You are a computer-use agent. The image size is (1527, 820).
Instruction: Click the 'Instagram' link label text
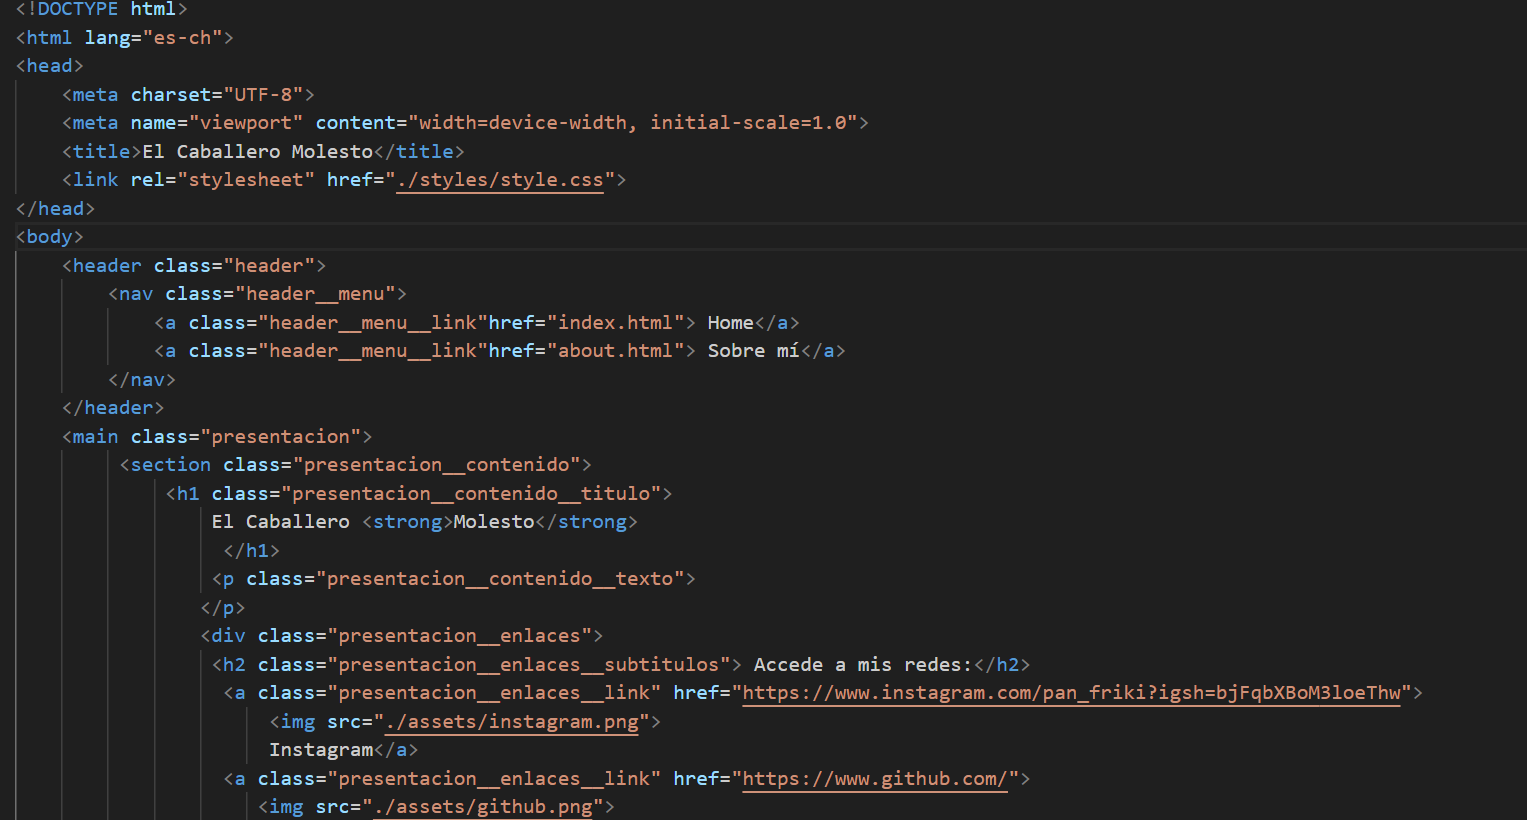[x=321, y=750]
